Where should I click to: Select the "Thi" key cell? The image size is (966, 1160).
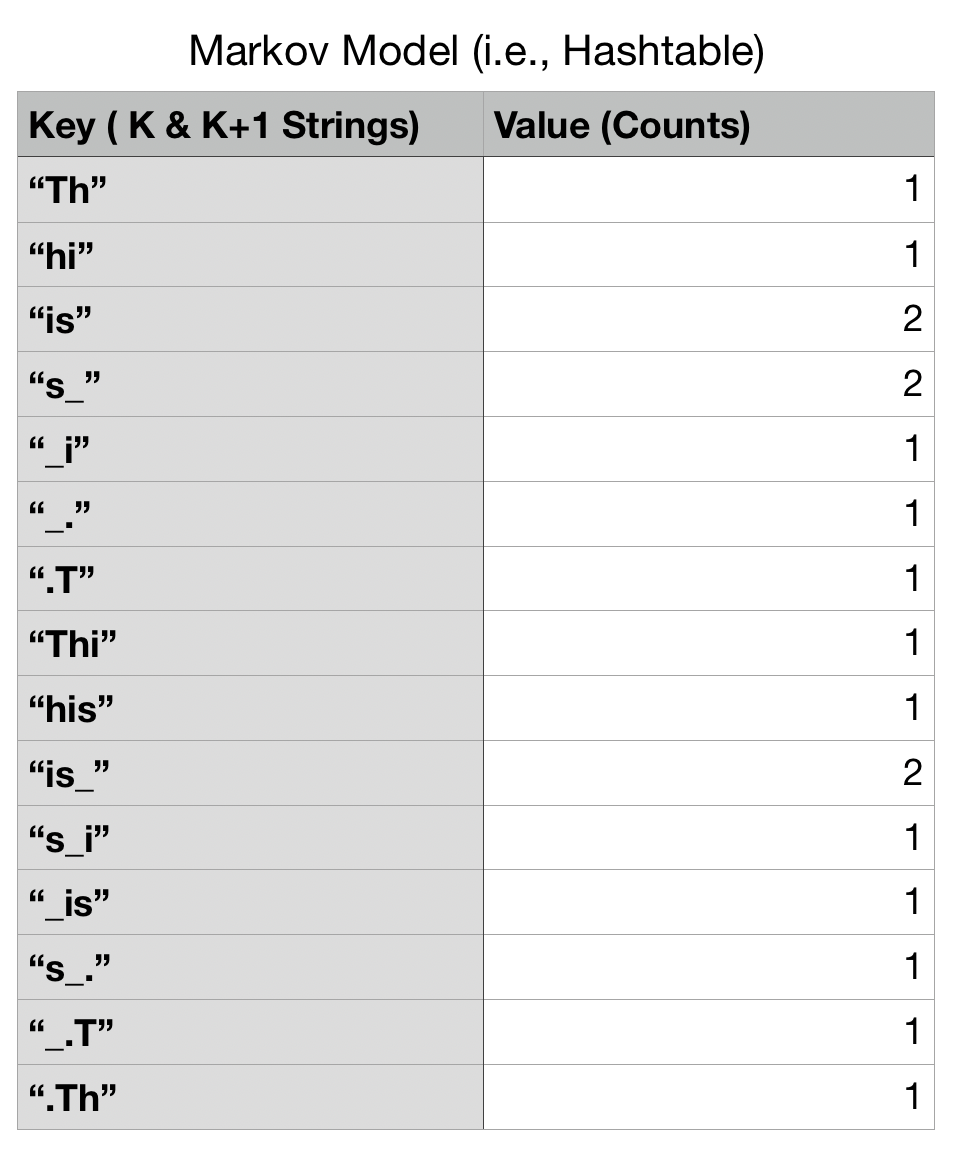(x=73, y=643)
